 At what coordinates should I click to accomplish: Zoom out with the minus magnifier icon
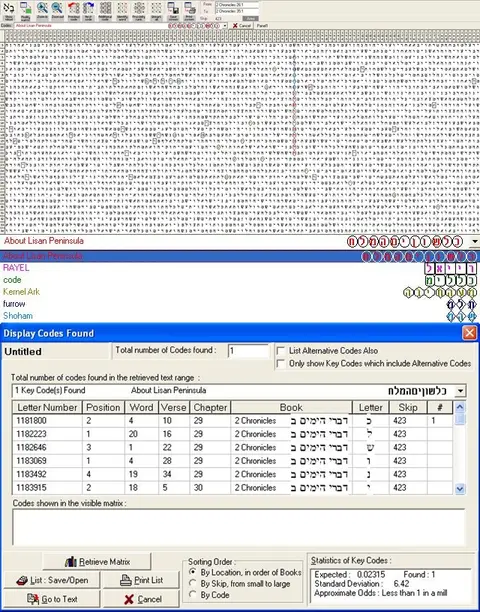(57, 11)
